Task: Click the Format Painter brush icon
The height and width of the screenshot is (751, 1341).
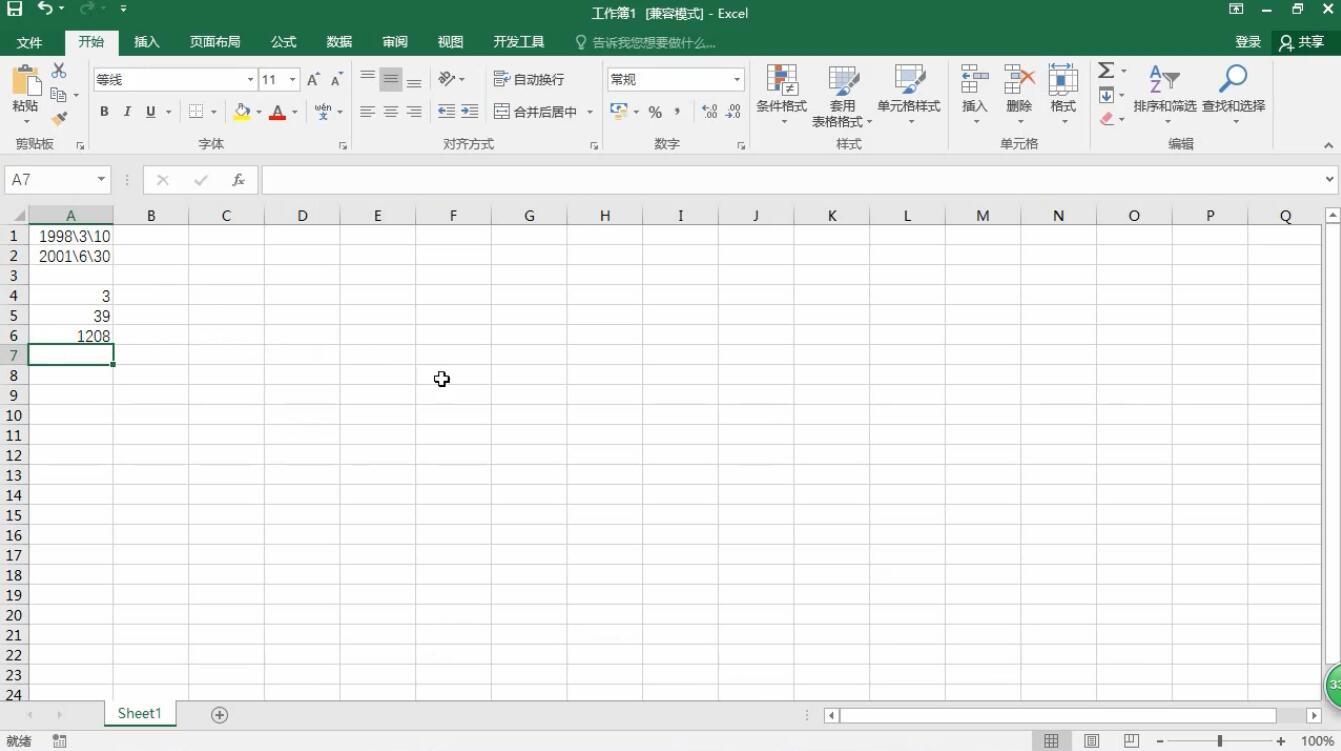Action: pyautogui.click(x=59, y=118)
